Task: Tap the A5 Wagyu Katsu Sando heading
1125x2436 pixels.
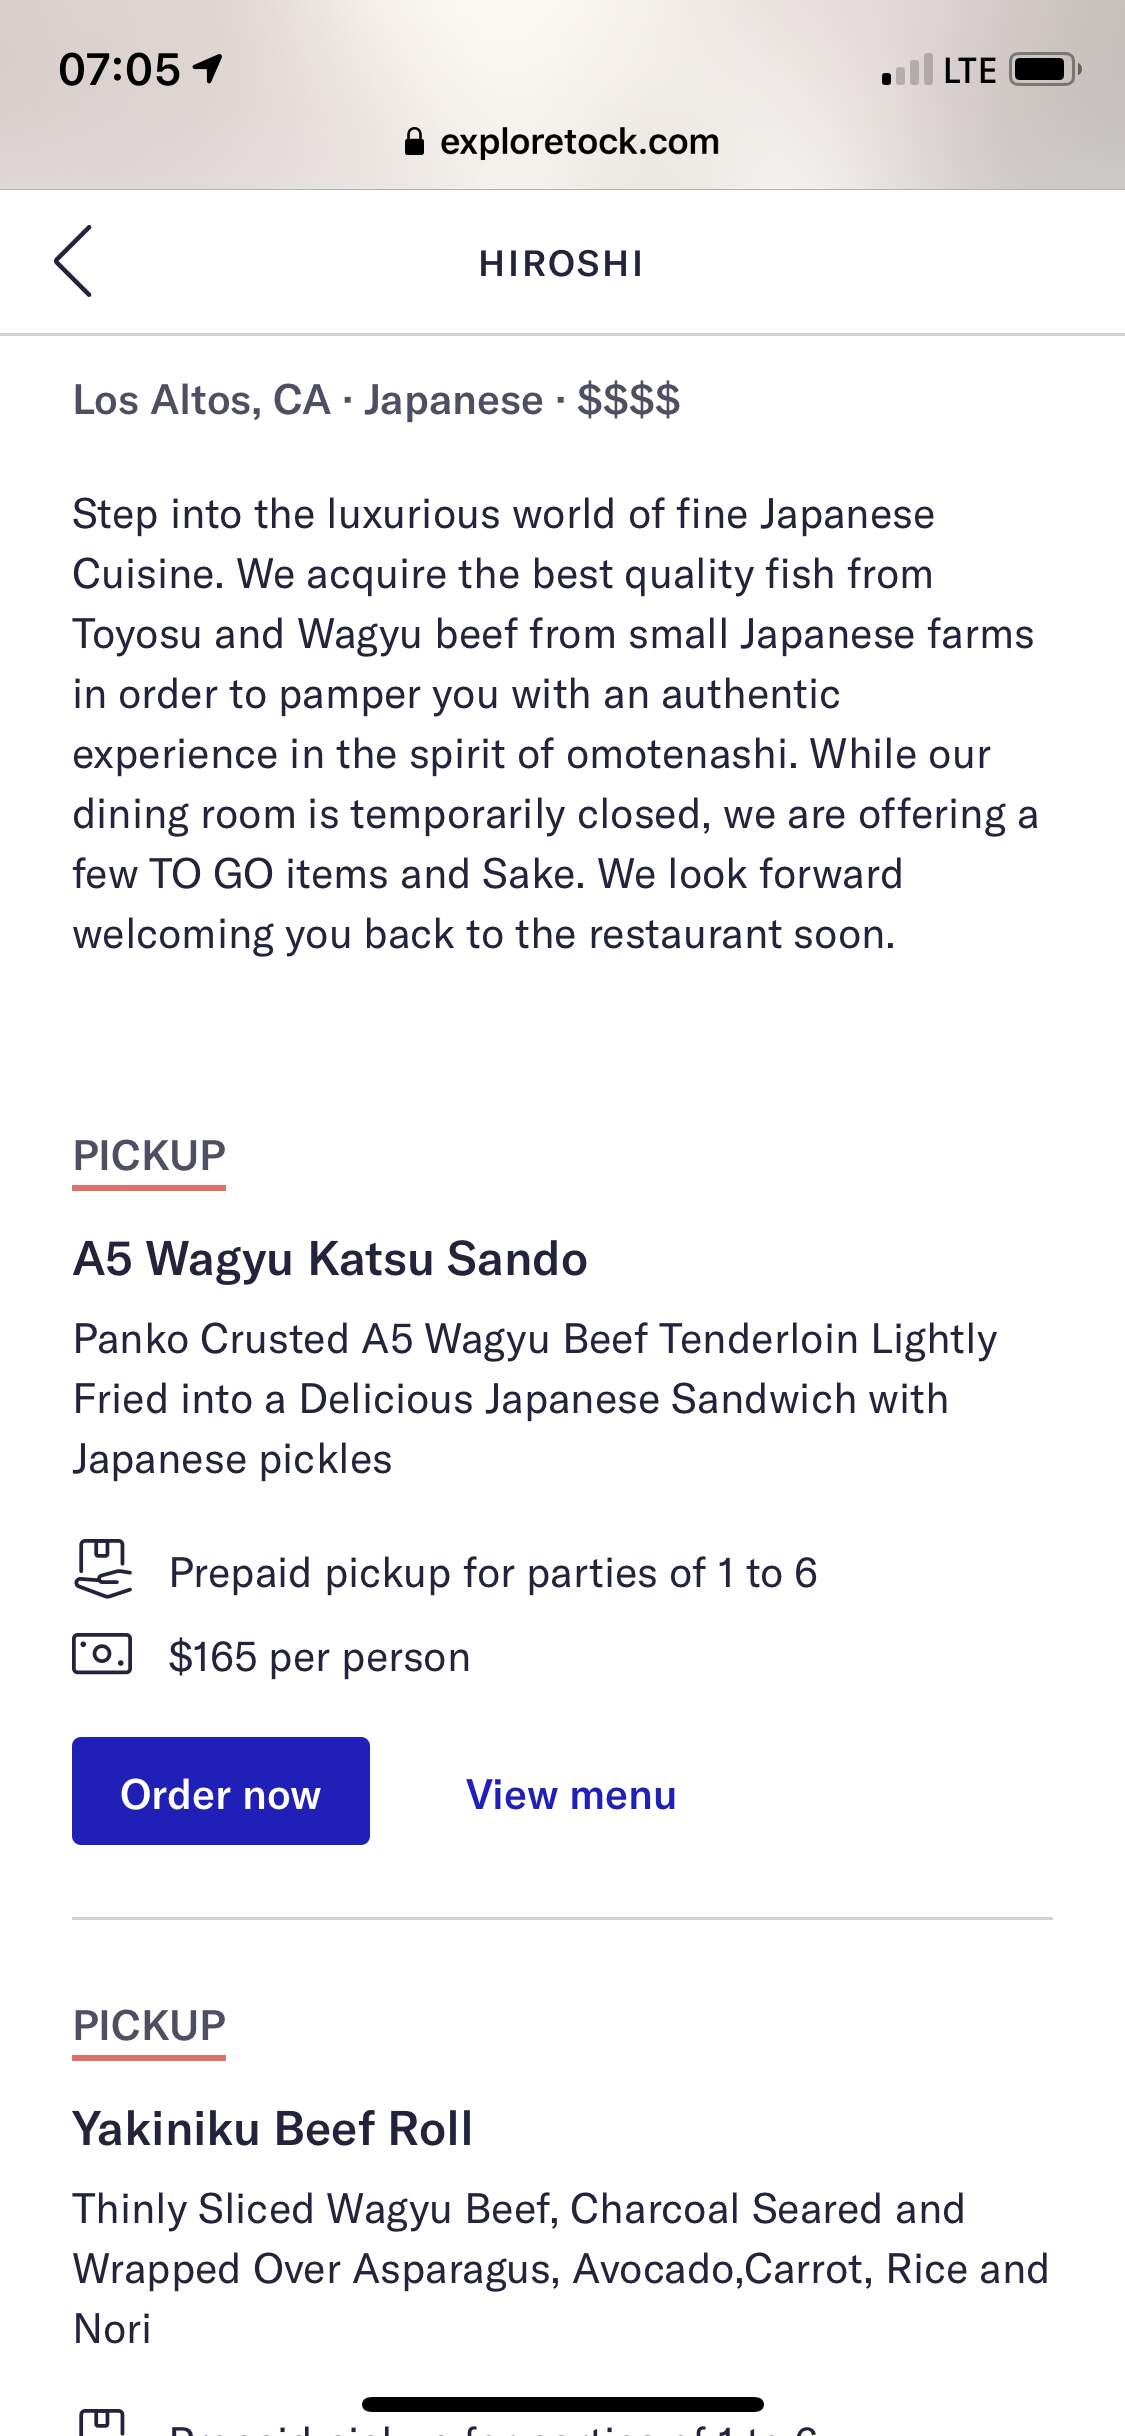Action: [330, 1259]
